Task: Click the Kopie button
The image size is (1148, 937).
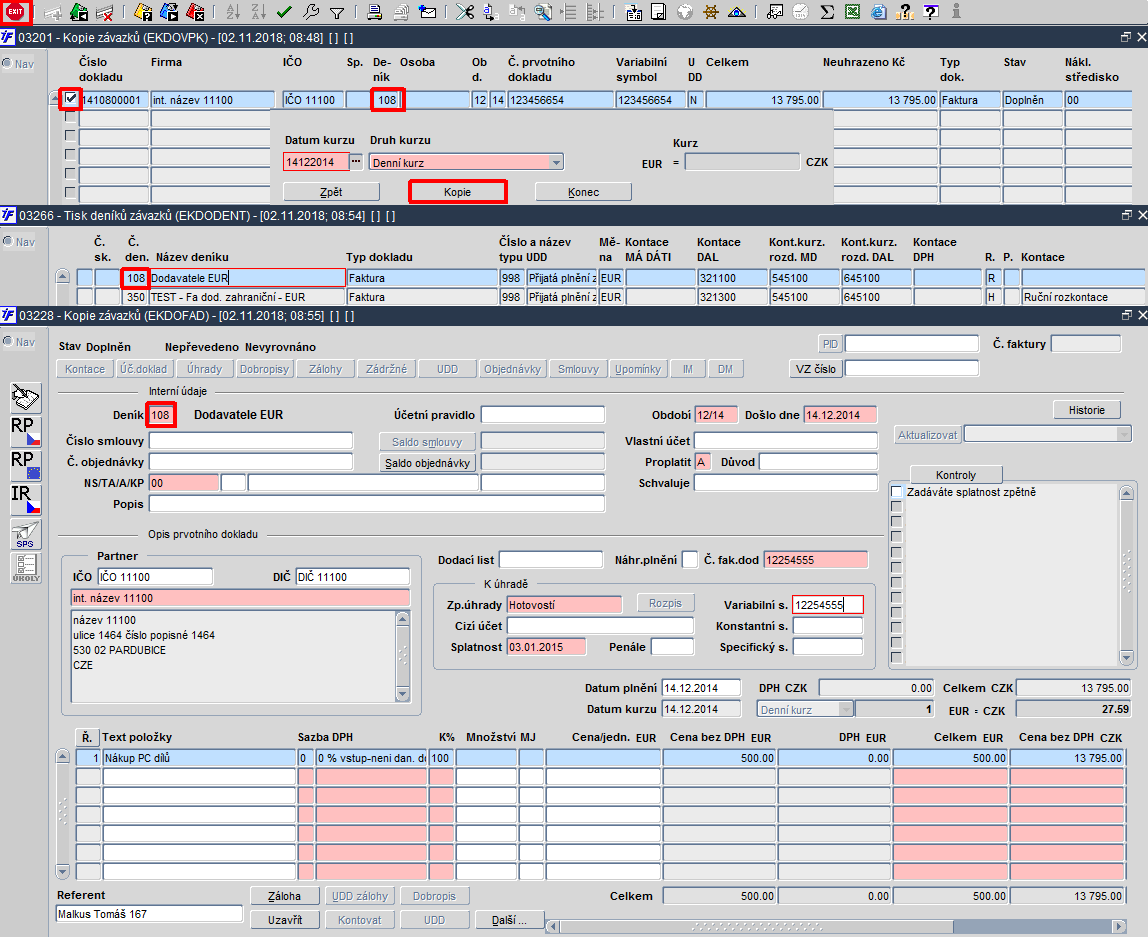Action: (457, 192)
